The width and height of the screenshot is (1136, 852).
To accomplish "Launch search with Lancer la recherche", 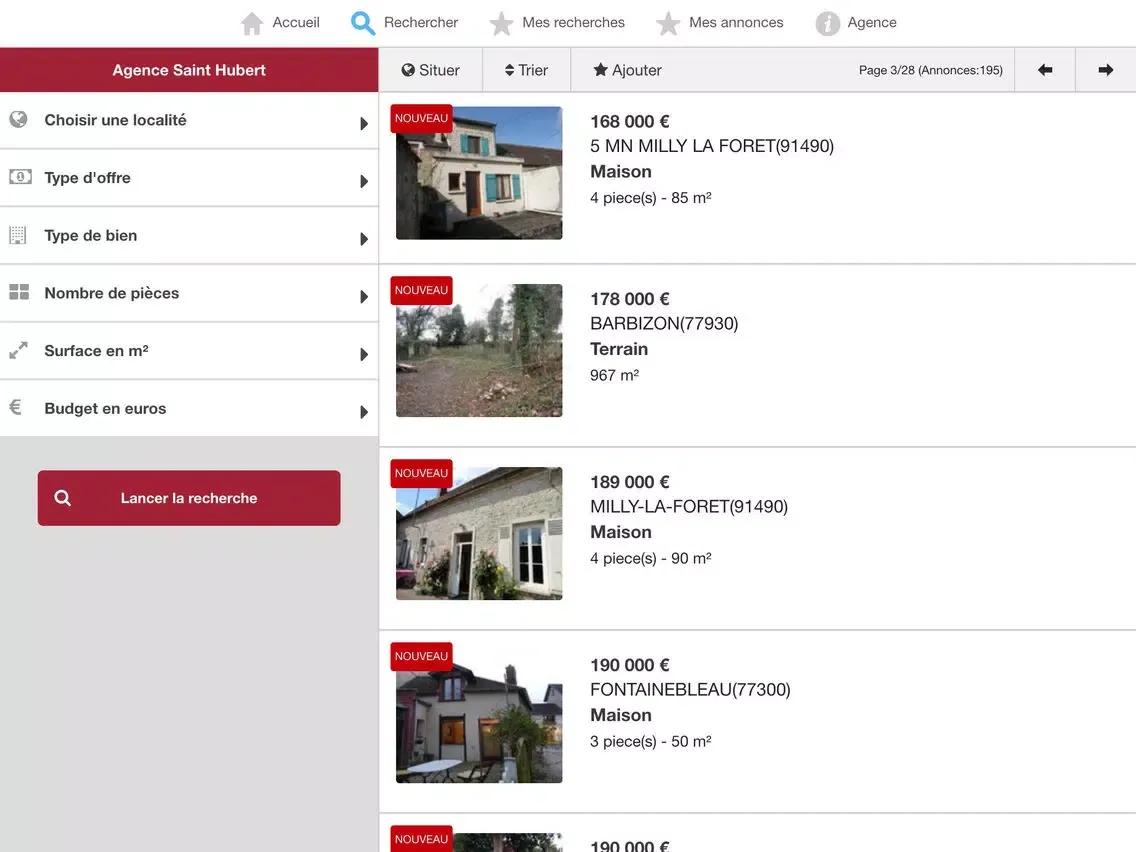I will click(x=189, y=498).
